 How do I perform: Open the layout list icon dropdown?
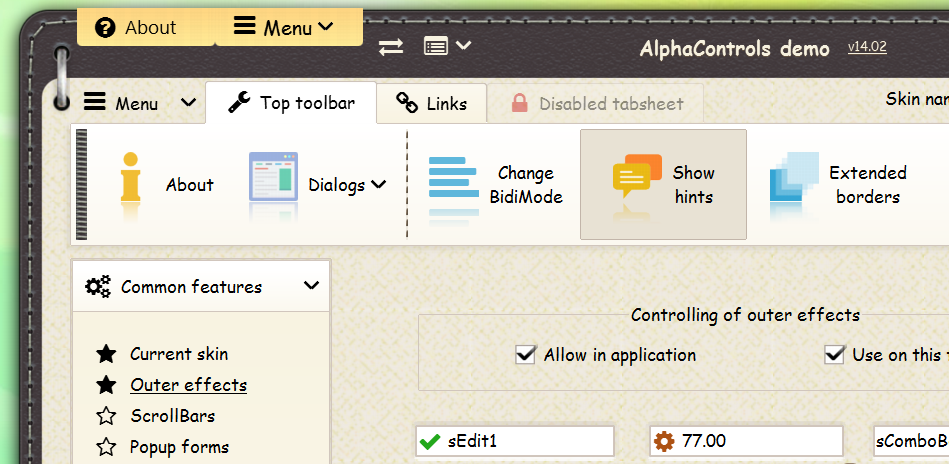click(436, 46)
